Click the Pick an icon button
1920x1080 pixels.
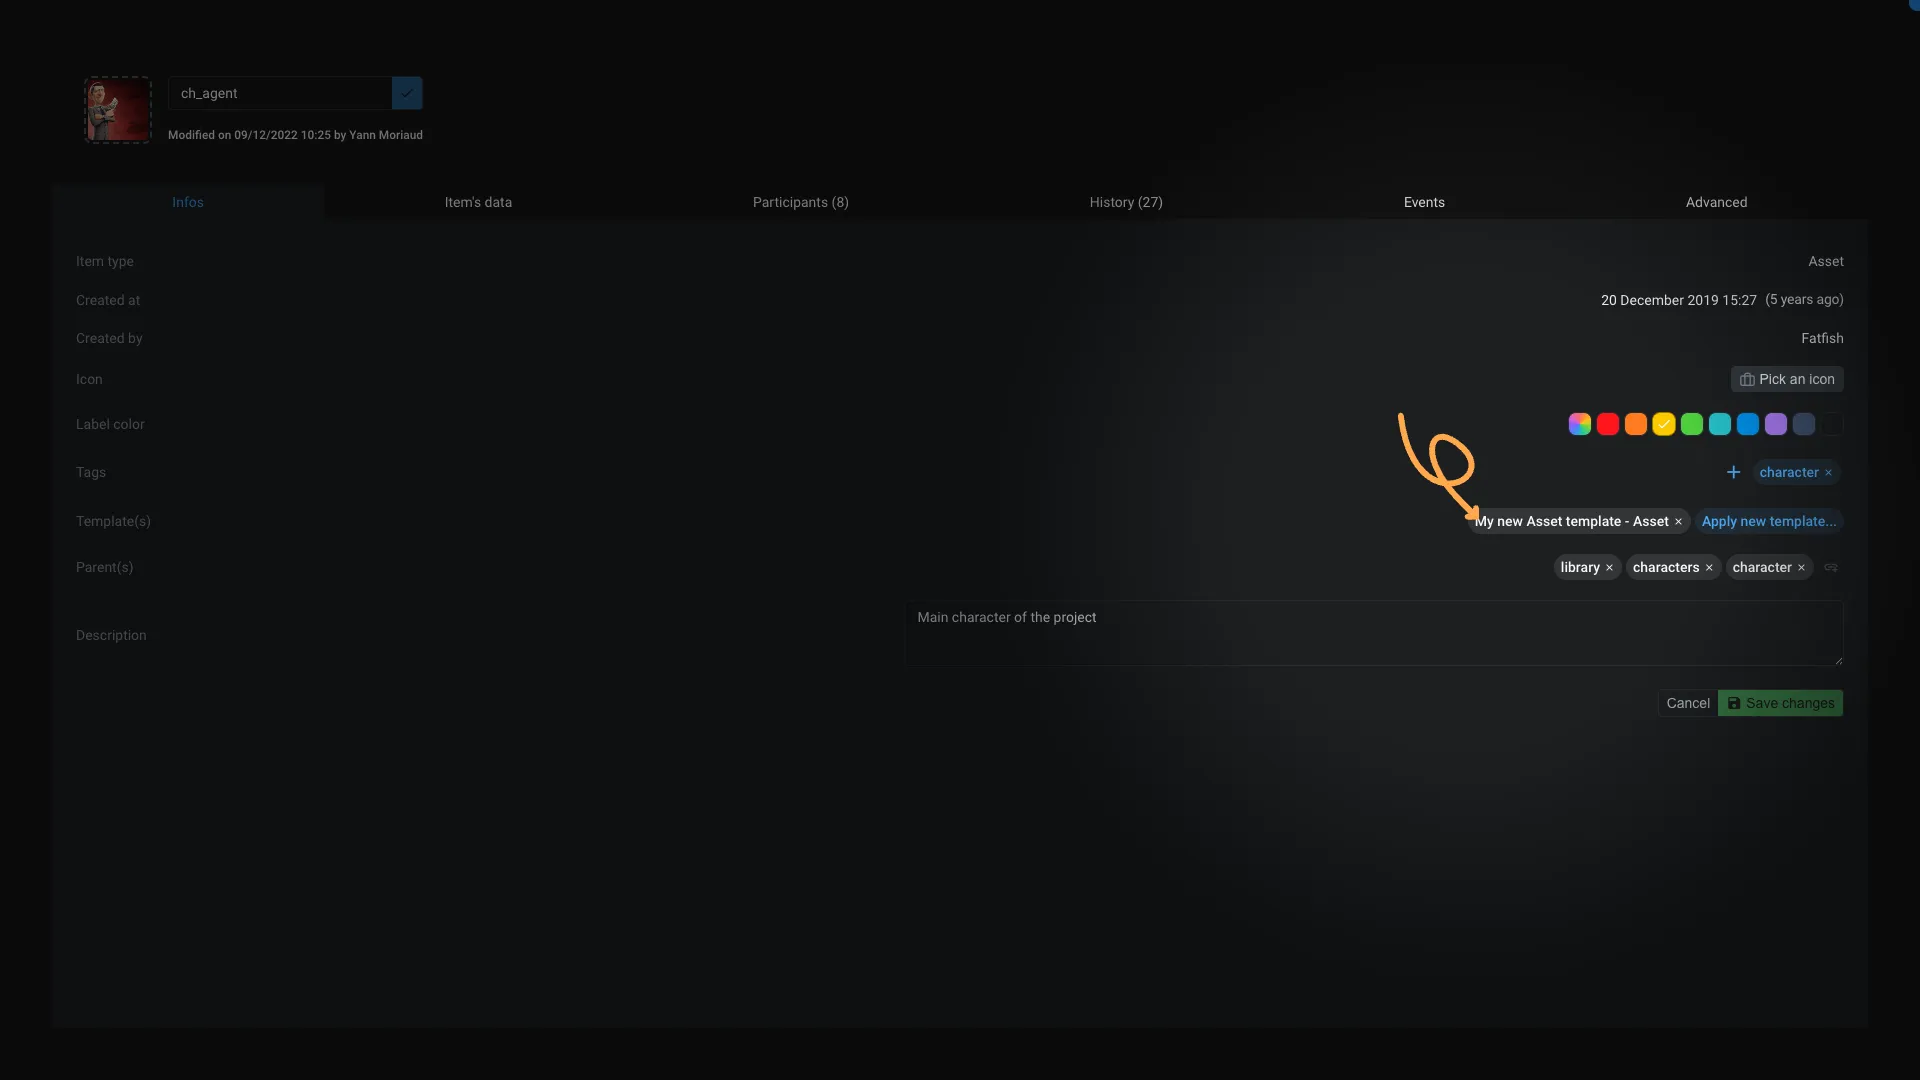point(1787,378)
